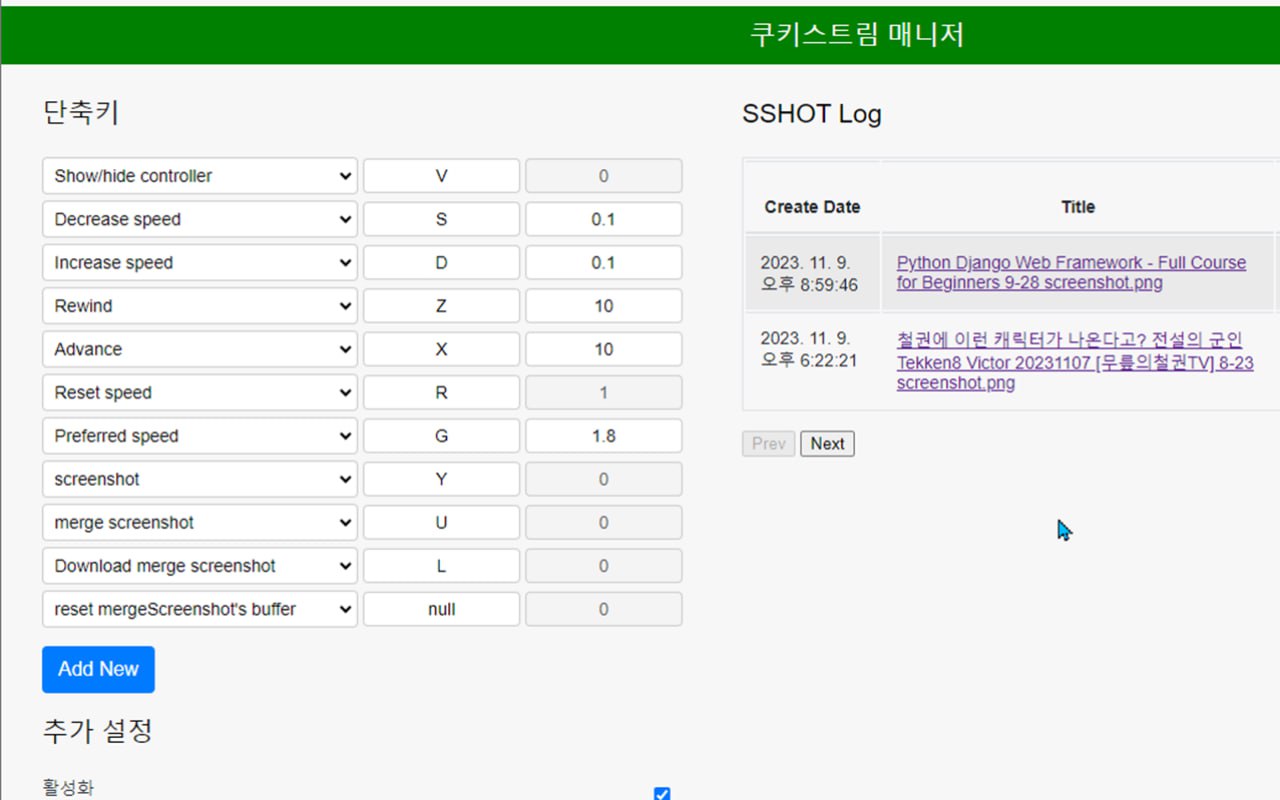The height and width of the screenshot is (800, 1280).
Task: Edit shortcut key field containing S
Action: click(x=441, y=219)
